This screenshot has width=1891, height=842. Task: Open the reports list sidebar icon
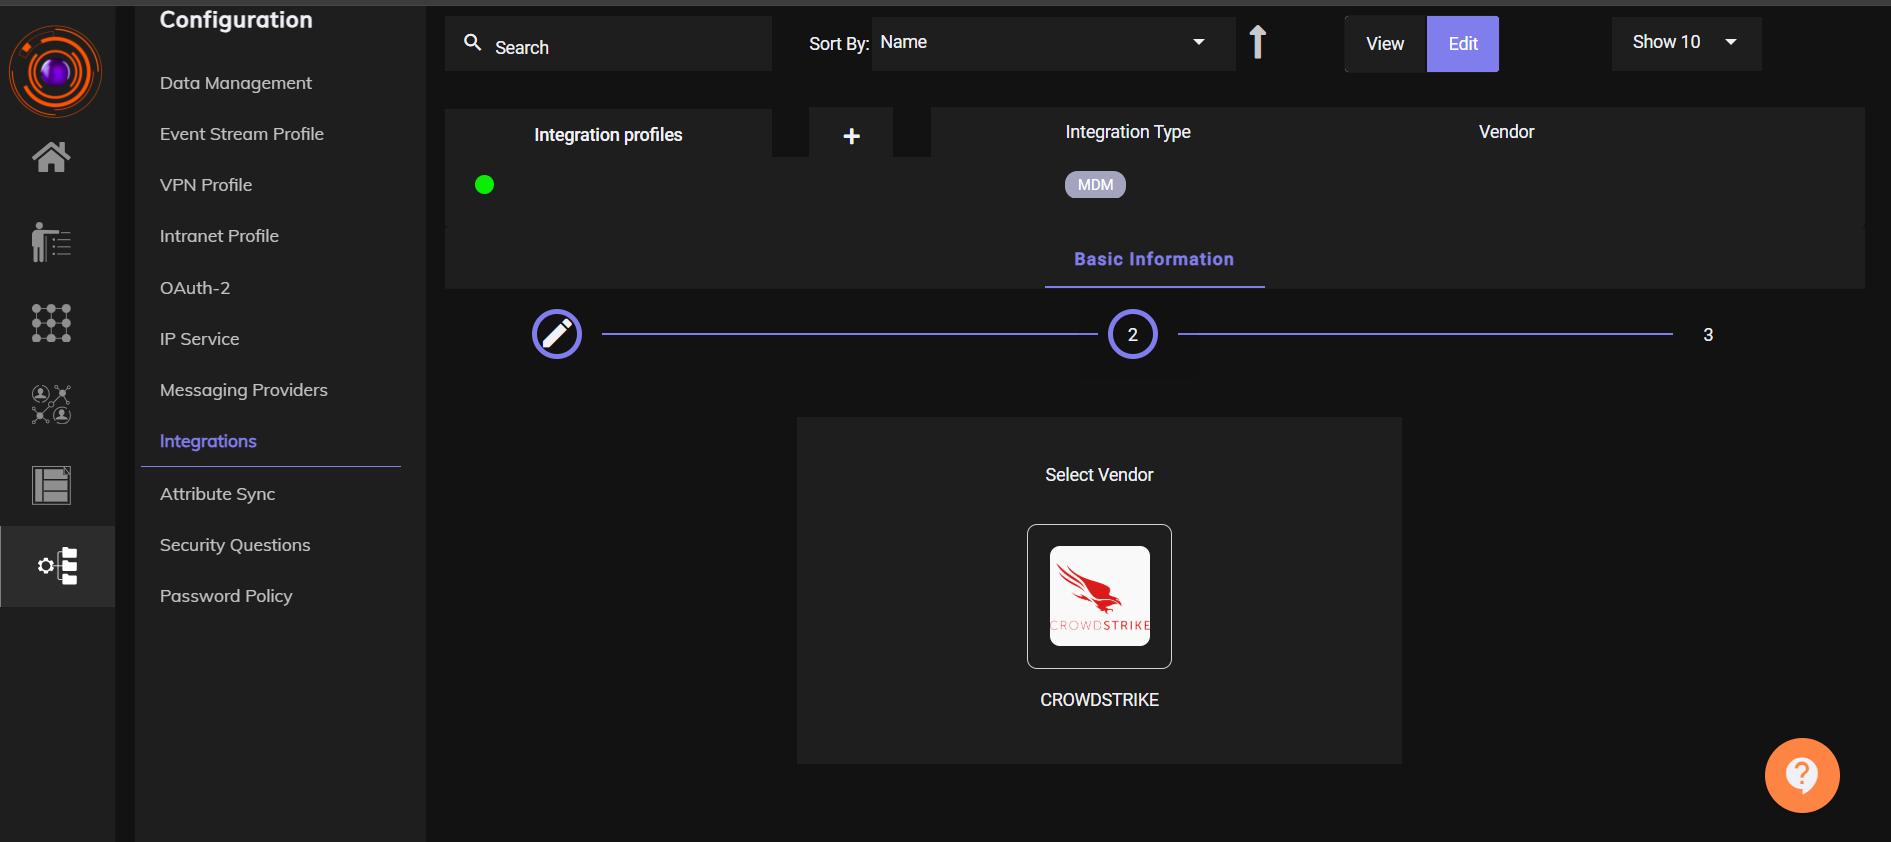coord(51,485)
